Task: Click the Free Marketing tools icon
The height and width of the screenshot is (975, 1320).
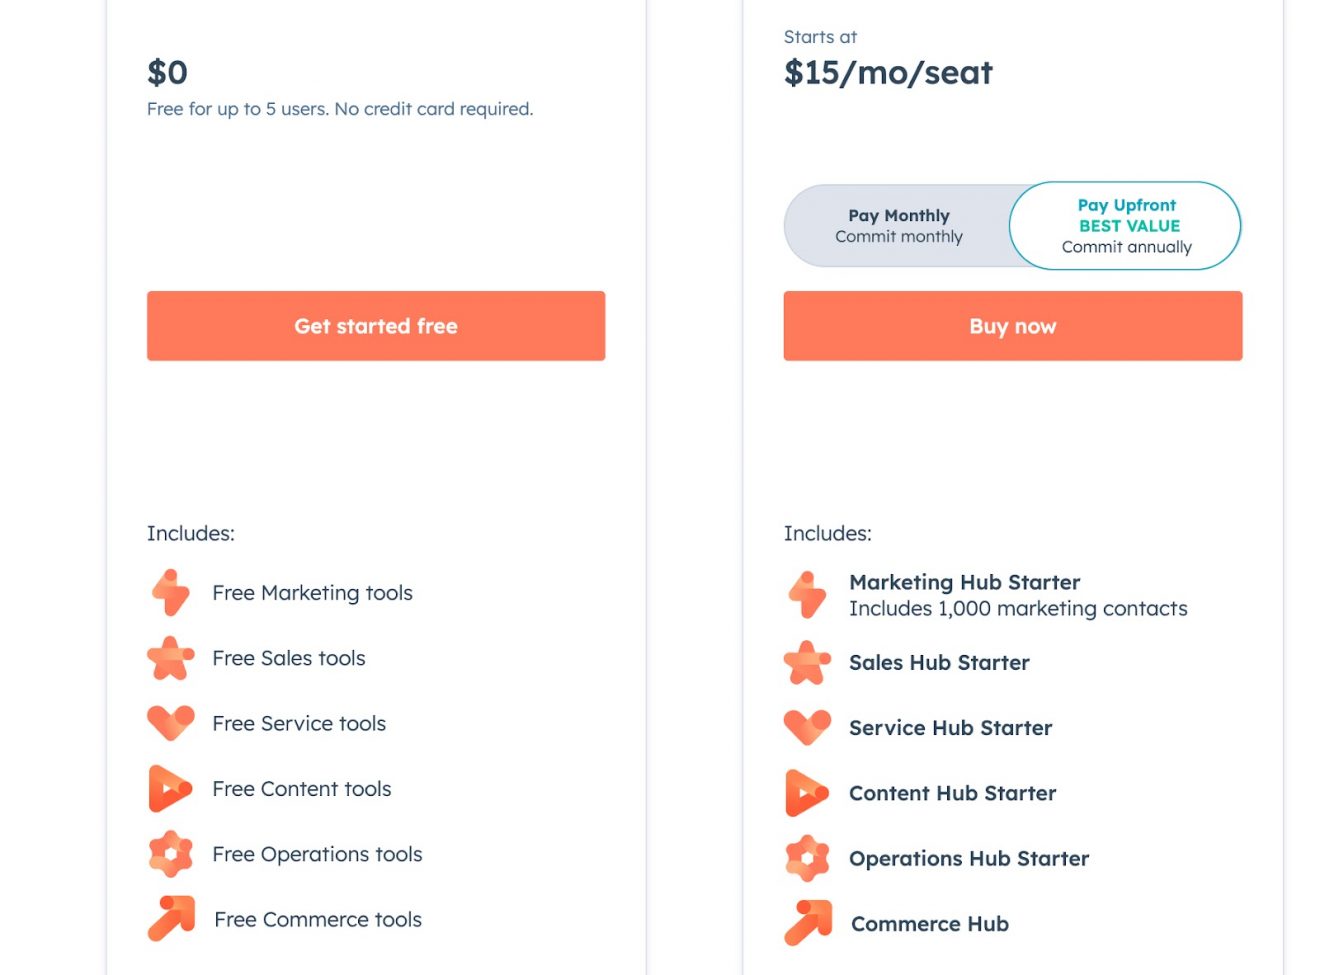Action: click(x=171, y=592)
